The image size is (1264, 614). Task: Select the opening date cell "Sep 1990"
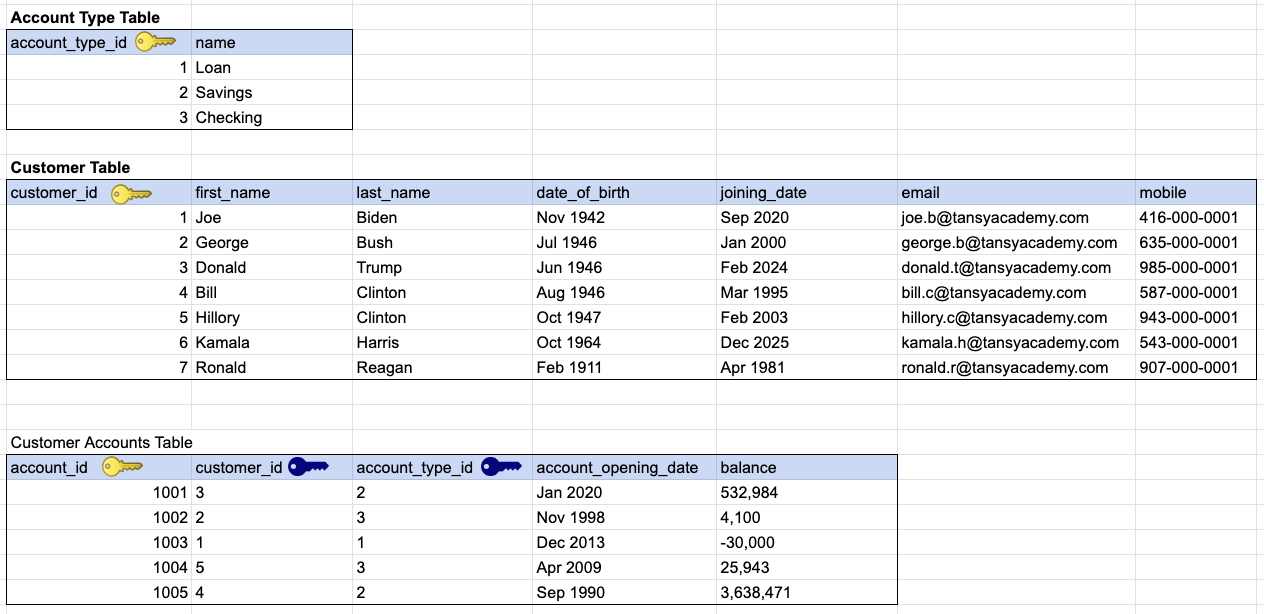(x=625, y=592)
